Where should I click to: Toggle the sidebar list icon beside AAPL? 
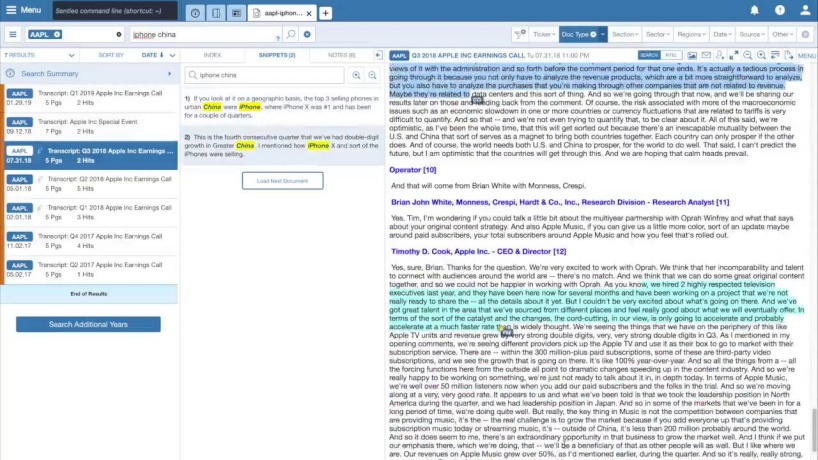(13, 34)
